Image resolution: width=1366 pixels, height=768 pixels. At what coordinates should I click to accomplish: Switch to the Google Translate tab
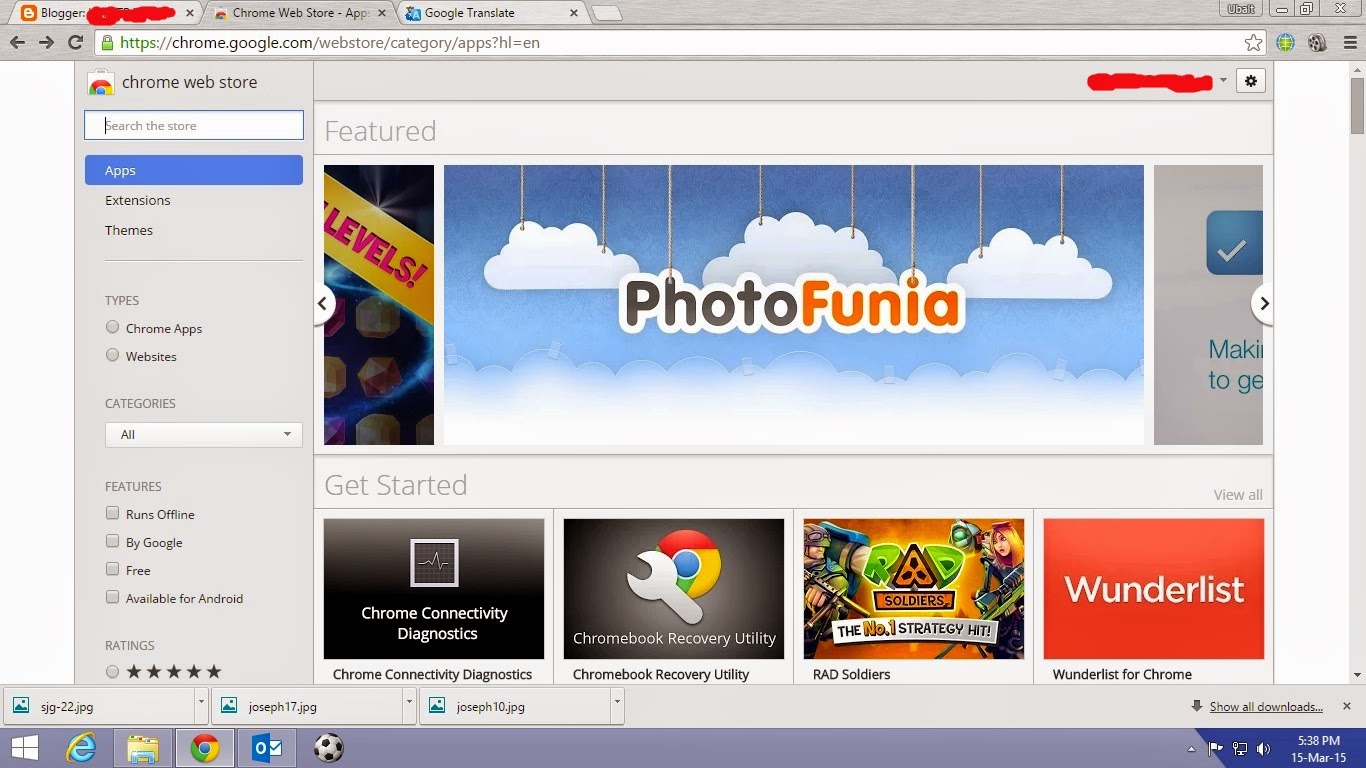[494, 13]
